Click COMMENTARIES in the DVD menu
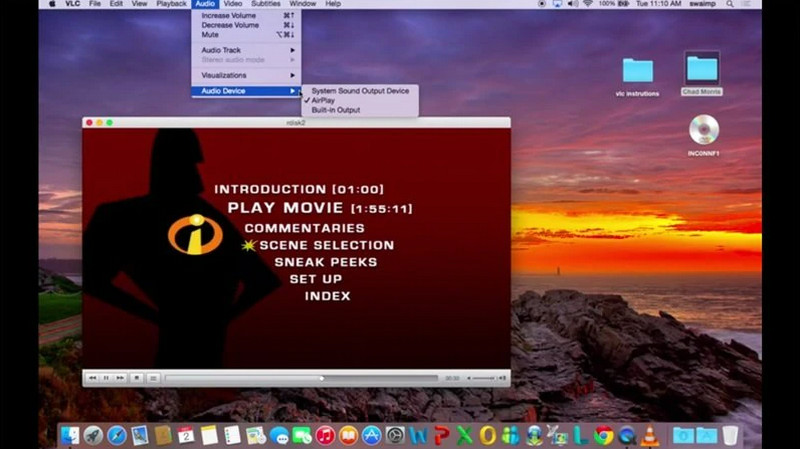The height and width of the screenshot is (449, 800). click(x=305, y=228)
